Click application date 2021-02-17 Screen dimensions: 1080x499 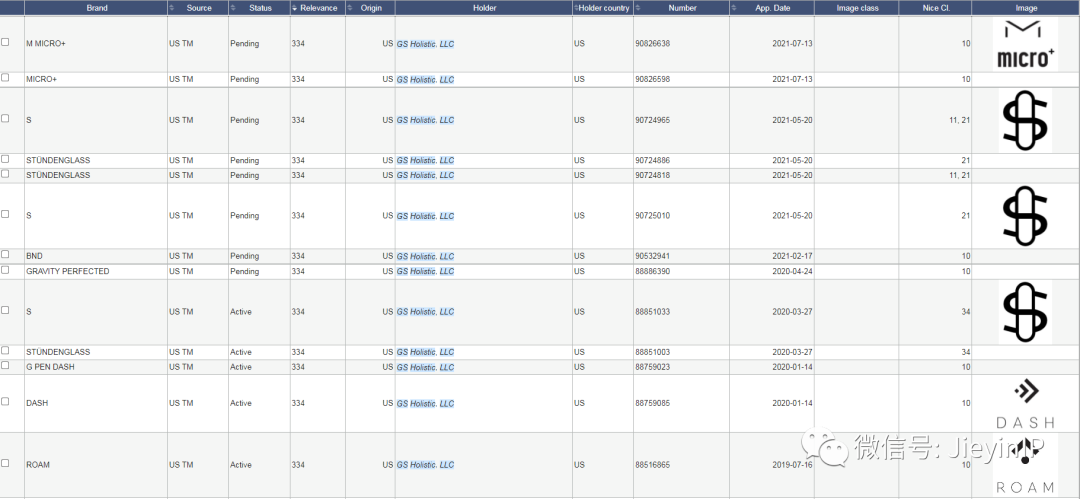(793, 256)
